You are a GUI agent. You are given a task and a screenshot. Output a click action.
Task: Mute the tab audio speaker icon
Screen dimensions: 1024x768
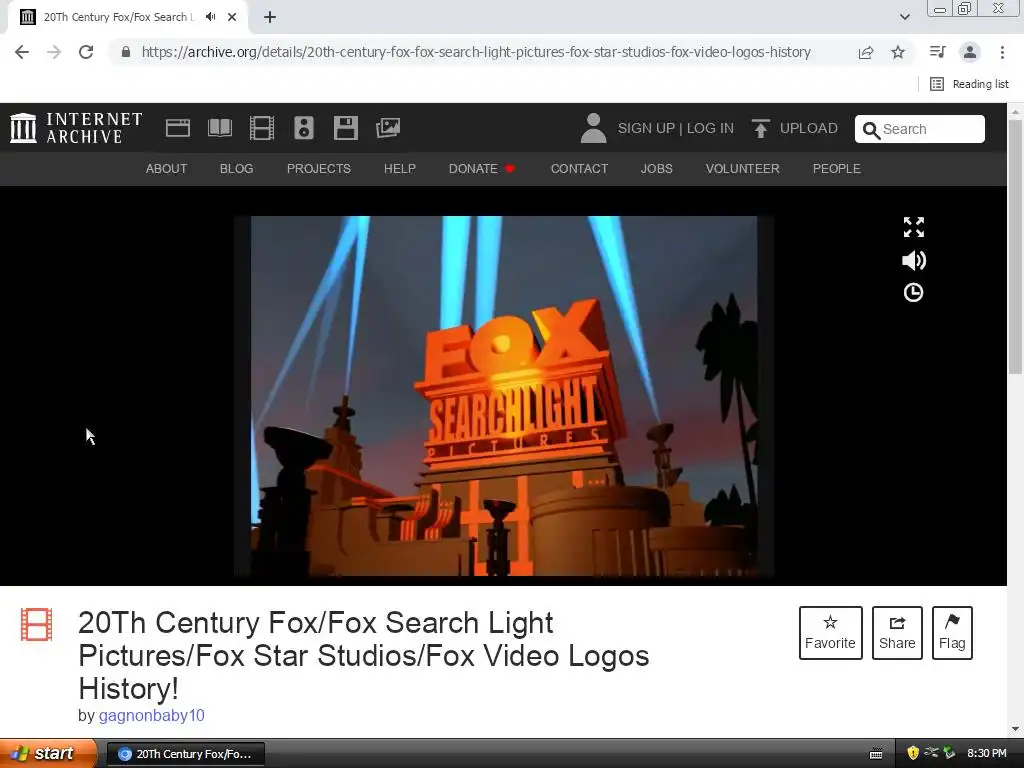pyautogui.click(x=210, y=17)
